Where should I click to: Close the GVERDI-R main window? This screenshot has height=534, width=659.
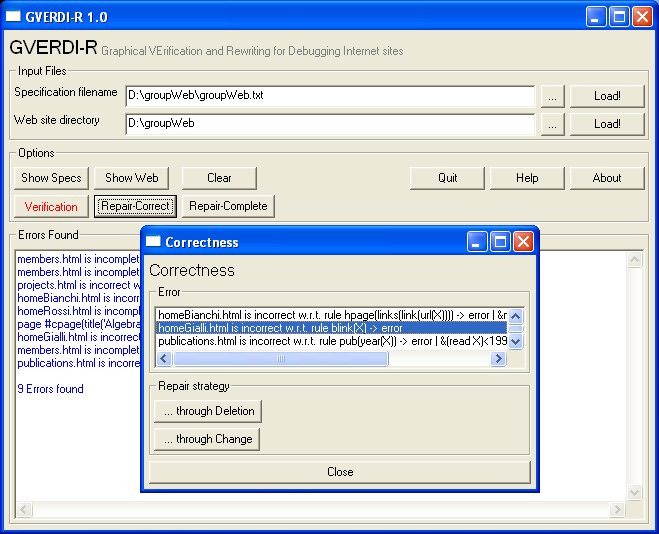643,17
